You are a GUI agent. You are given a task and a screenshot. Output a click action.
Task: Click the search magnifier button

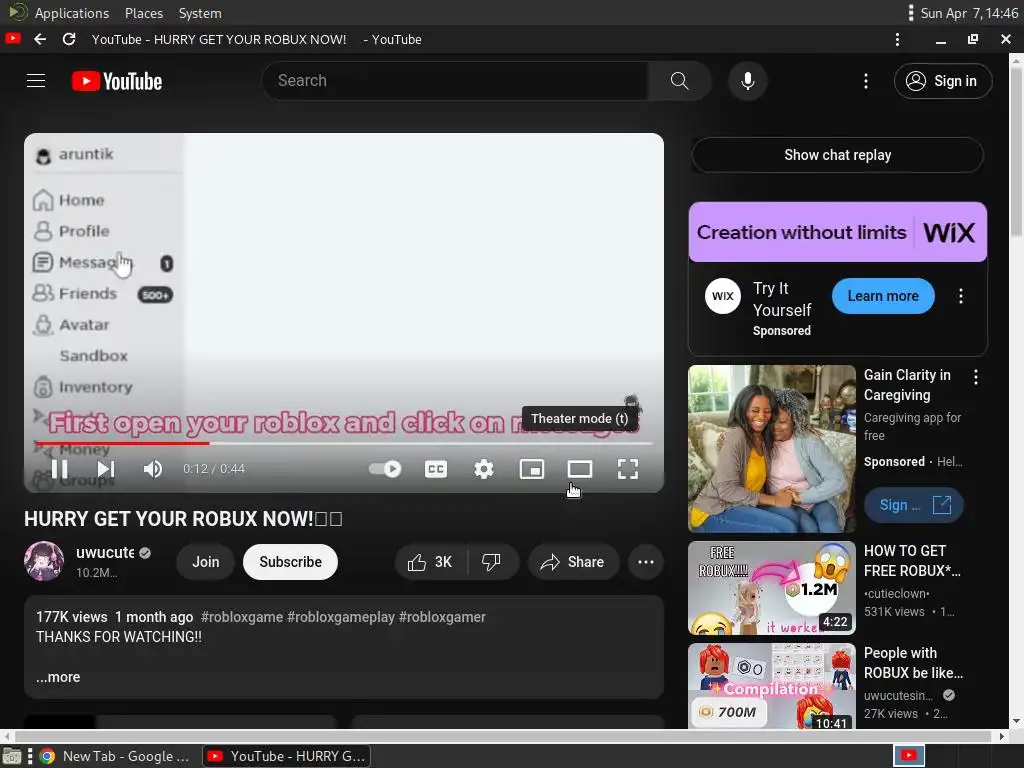point(679,81)
